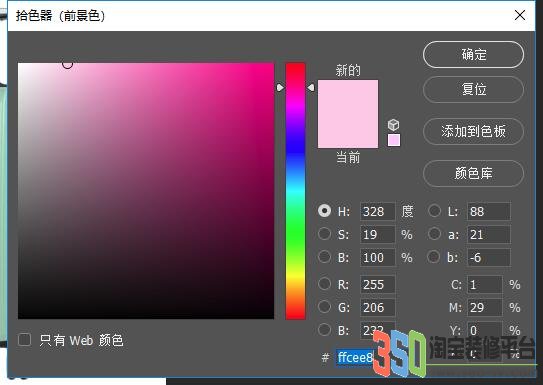Close the 拾色器 dialog
543x385 pixels.
coord(520,15)
